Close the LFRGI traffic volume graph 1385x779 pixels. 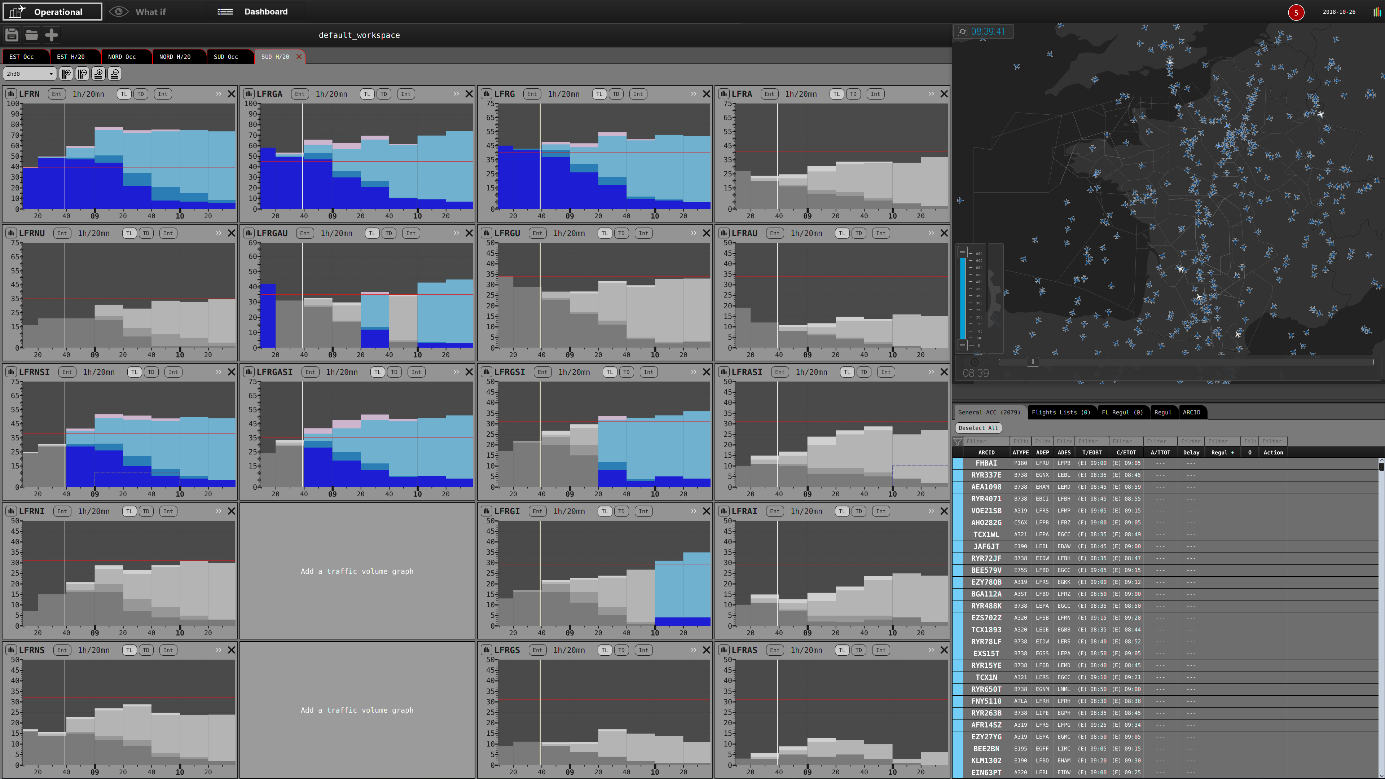(x=706, y=511)
